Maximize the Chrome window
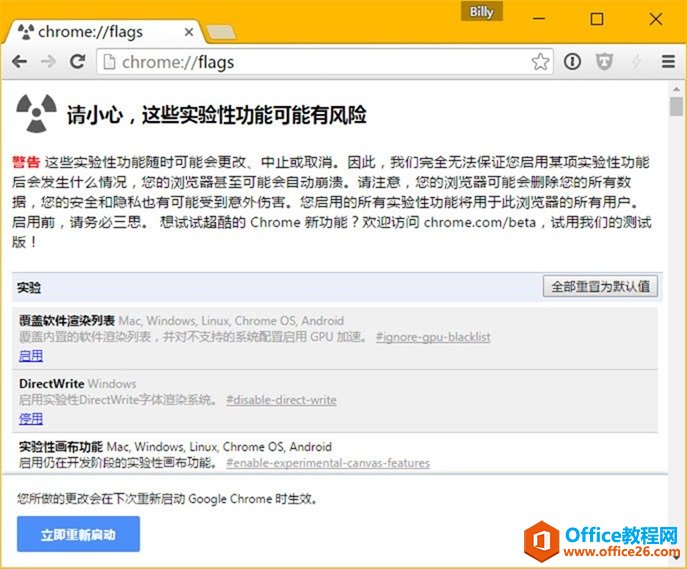687x569 pixels. (597, 19)
